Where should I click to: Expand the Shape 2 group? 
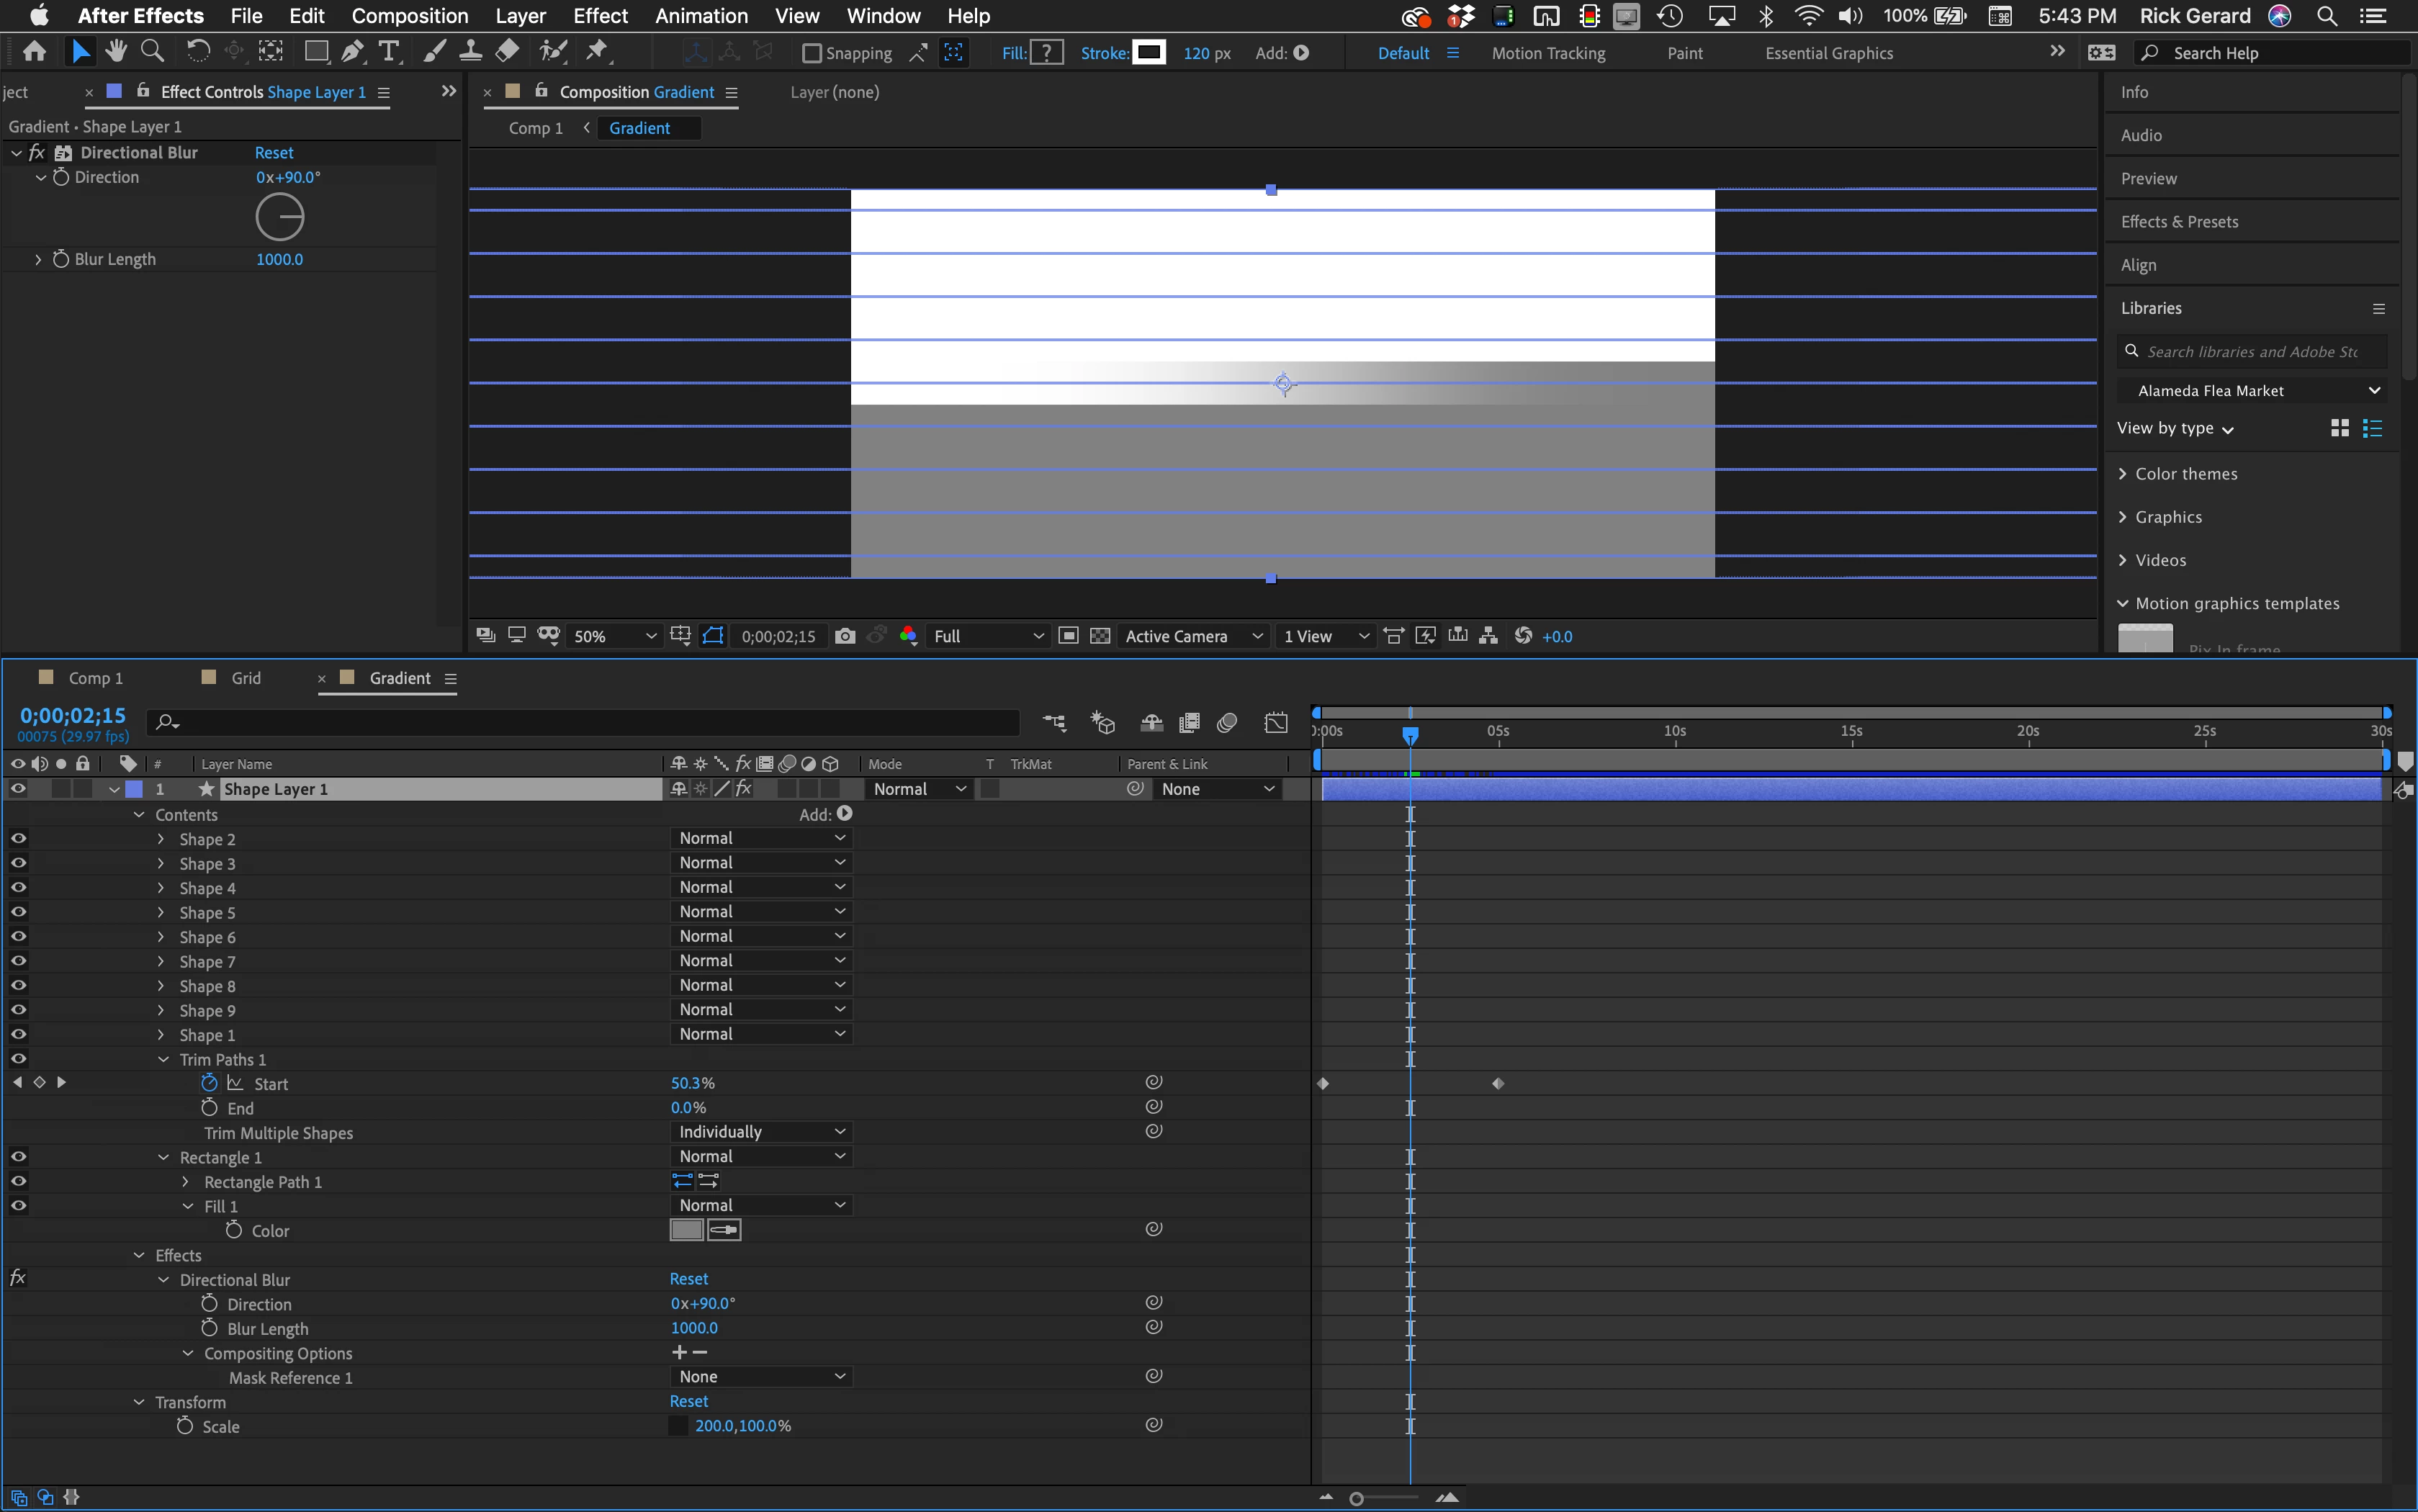point(161,839)
